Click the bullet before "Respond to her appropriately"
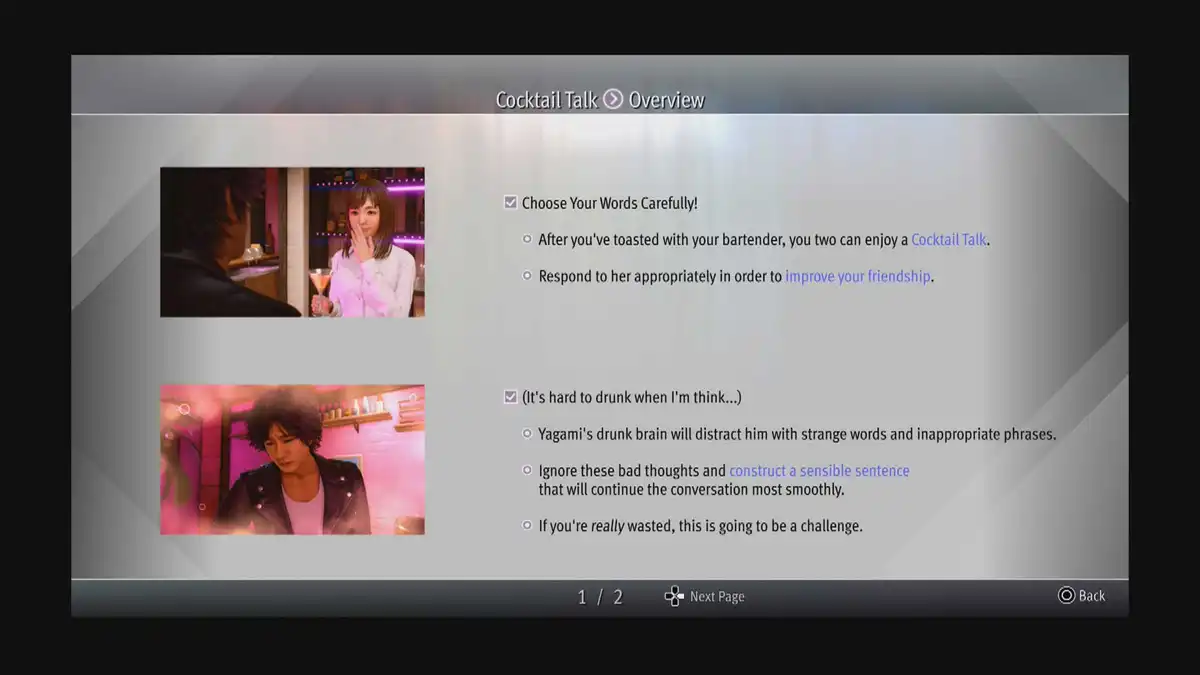 pos(527,276)
